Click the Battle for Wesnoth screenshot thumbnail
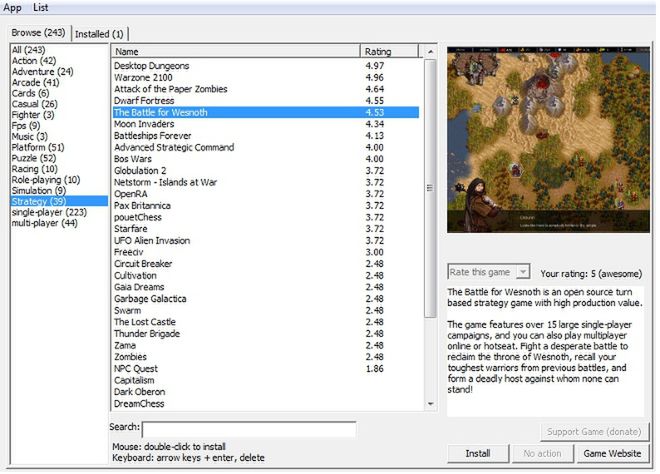The height and width of the screenshot is (474, 660). 548,140
